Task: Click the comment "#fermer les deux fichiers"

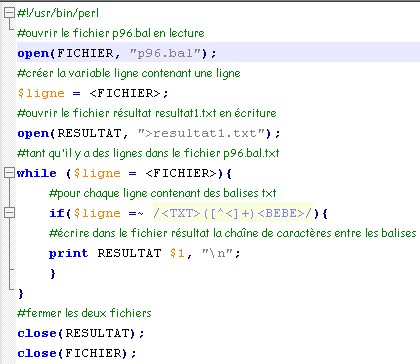Action: click(x=84, y=313)
